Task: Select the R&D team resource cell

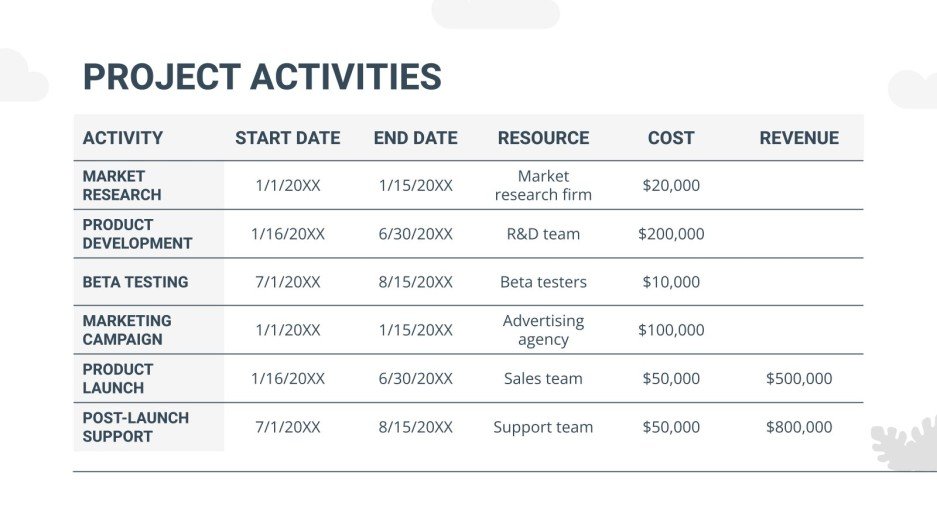Action: [543, 234]
